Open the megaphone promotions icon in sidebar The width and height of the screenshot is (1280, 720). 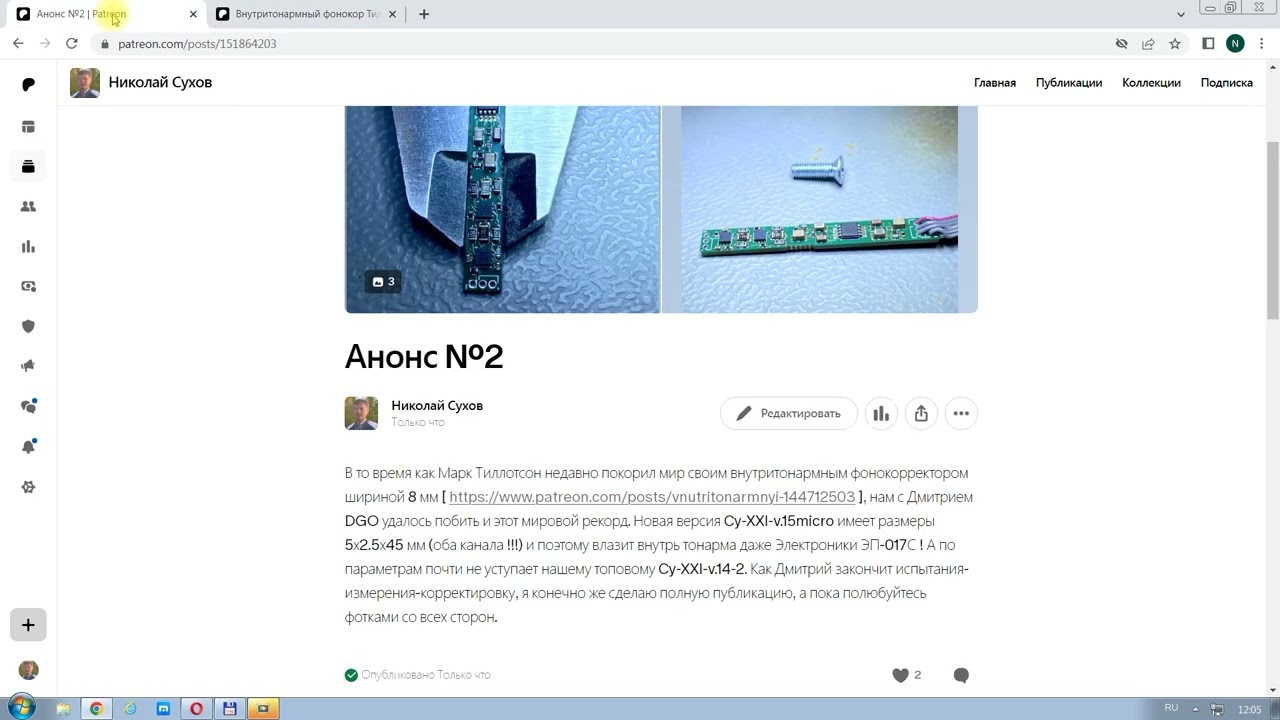tap(28, 366)
